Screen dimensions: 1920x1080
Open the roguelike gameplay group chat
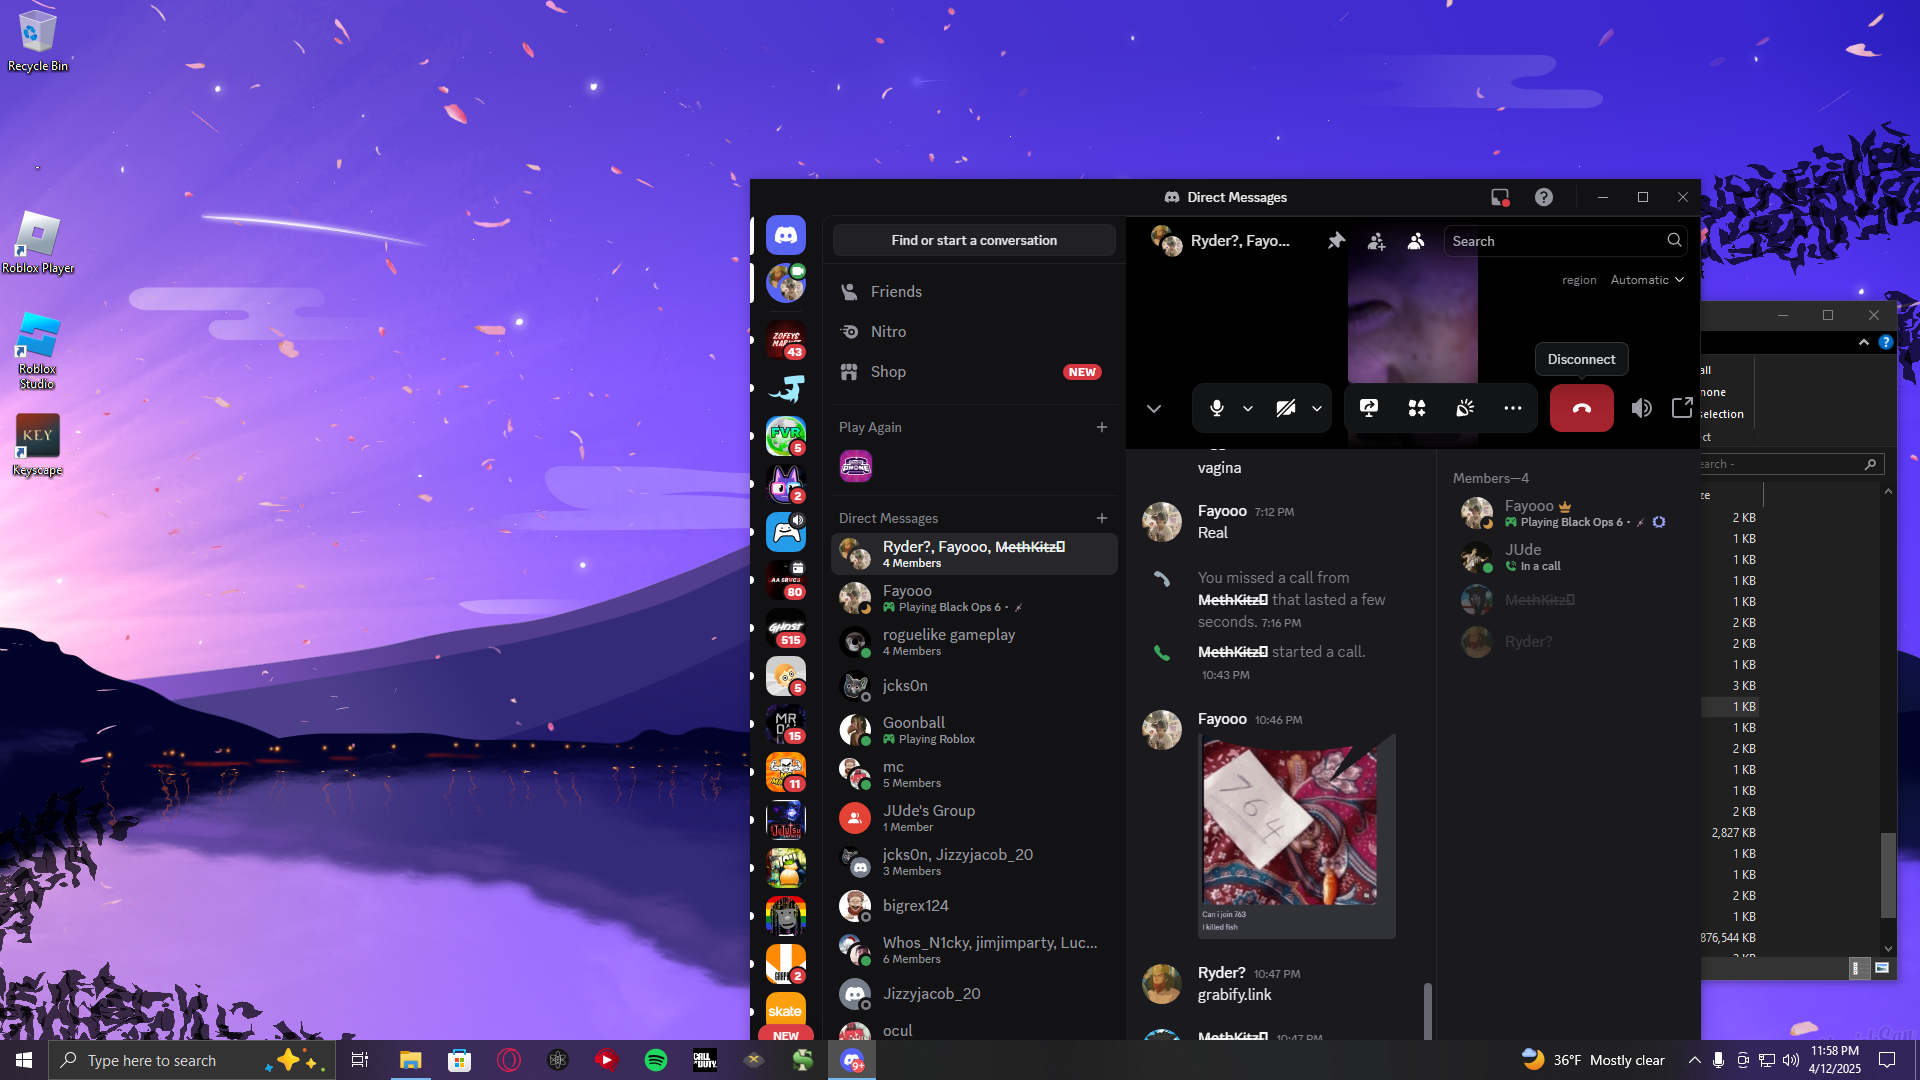(974, 642)
